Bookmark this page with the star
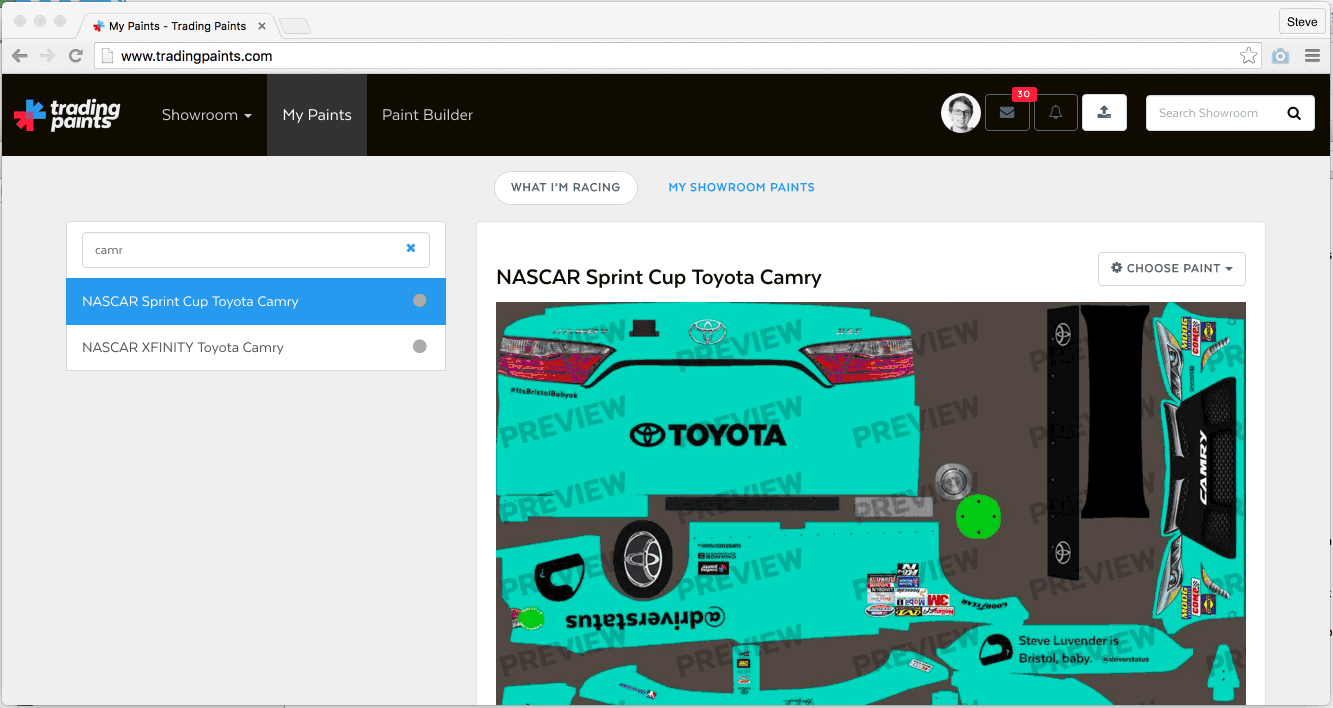Image resolution: width=1333 pixels, height=708 pixels. coord(1248,56)
